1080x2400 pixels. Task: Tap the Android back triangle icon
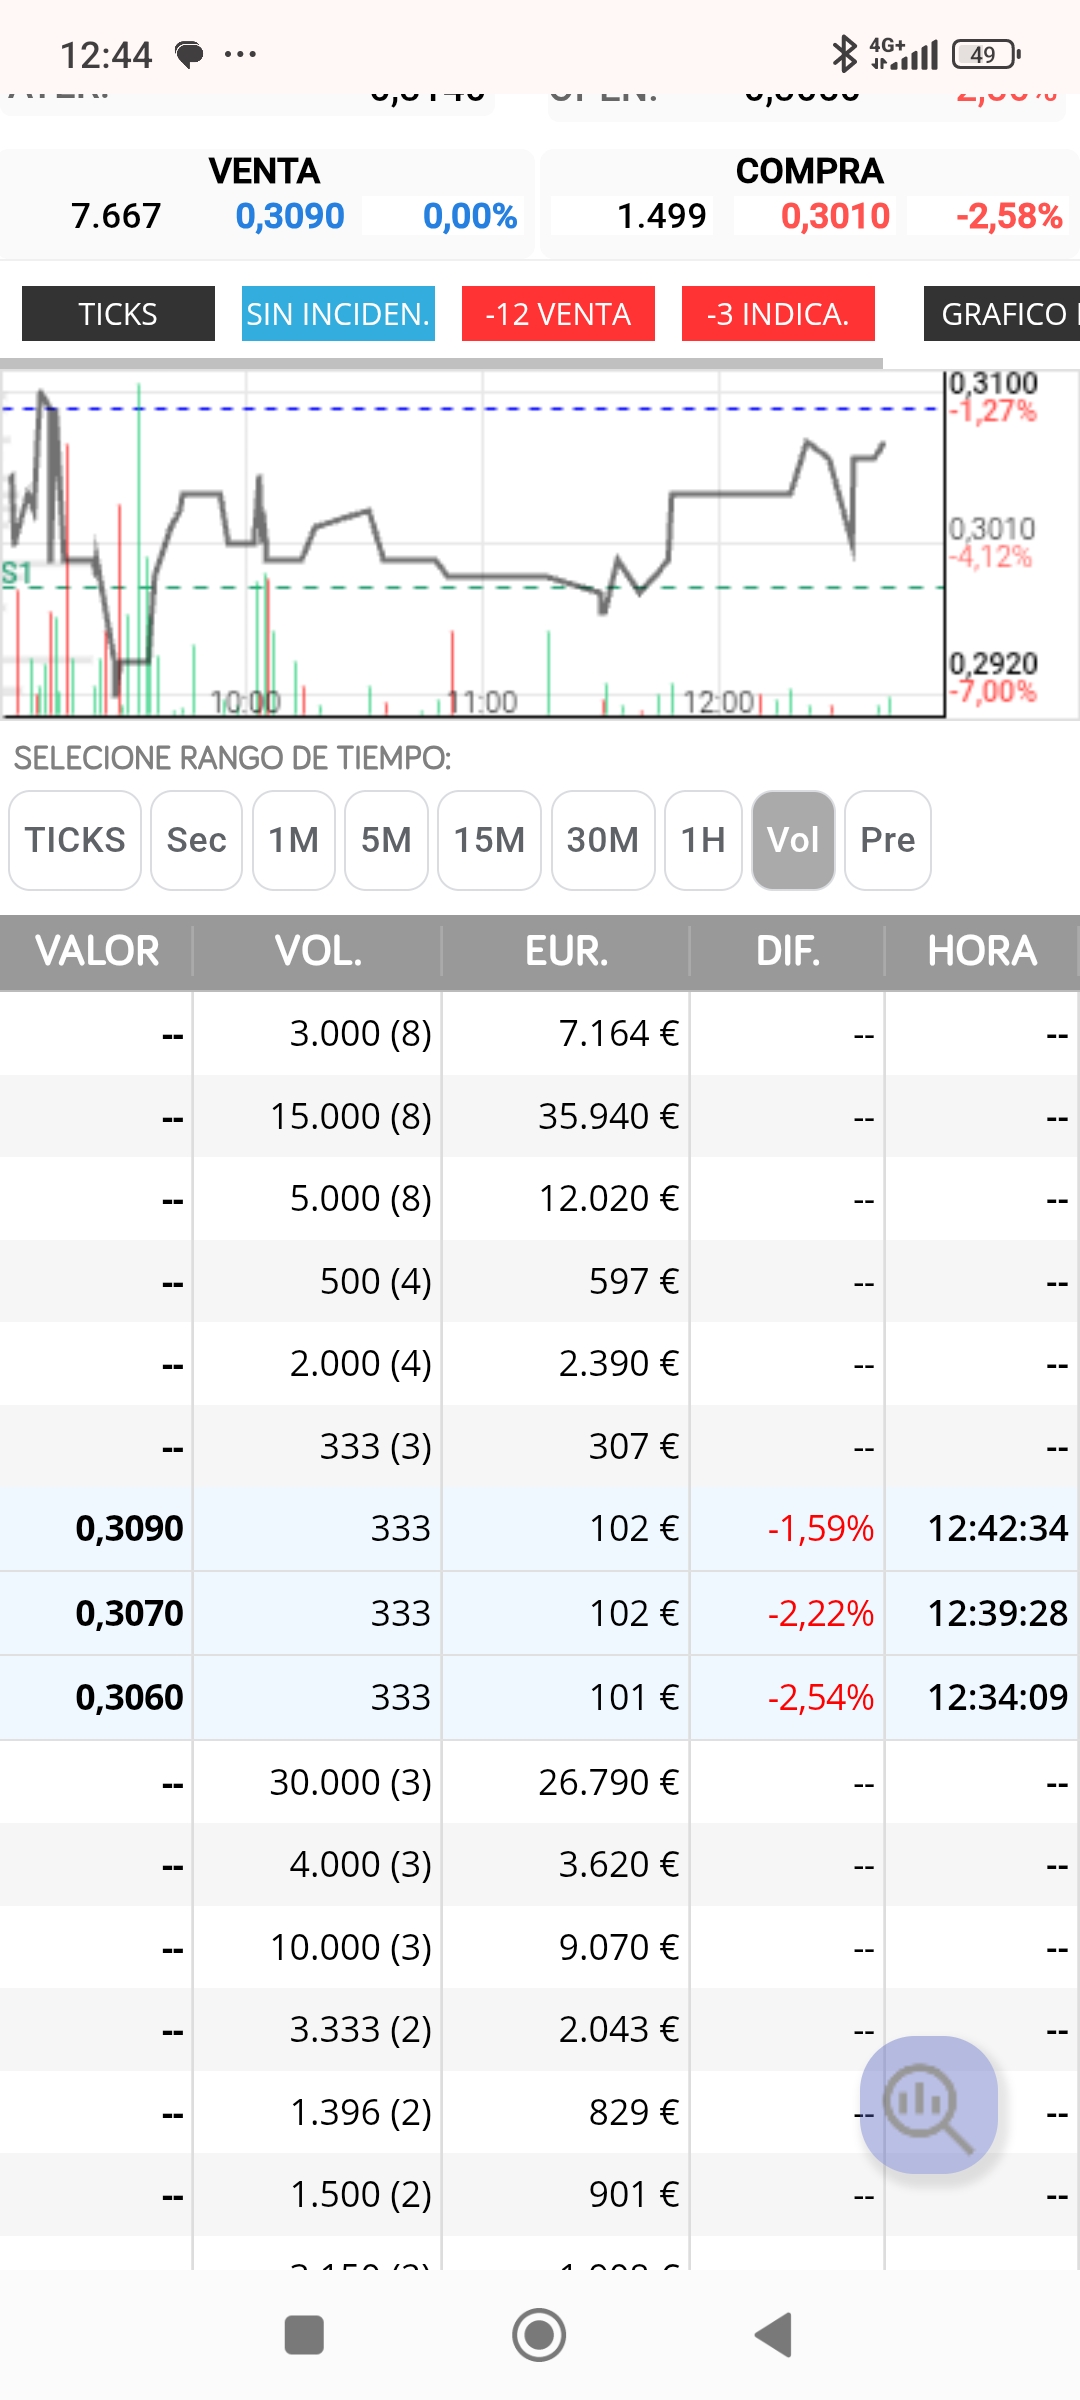[774, 2335]
